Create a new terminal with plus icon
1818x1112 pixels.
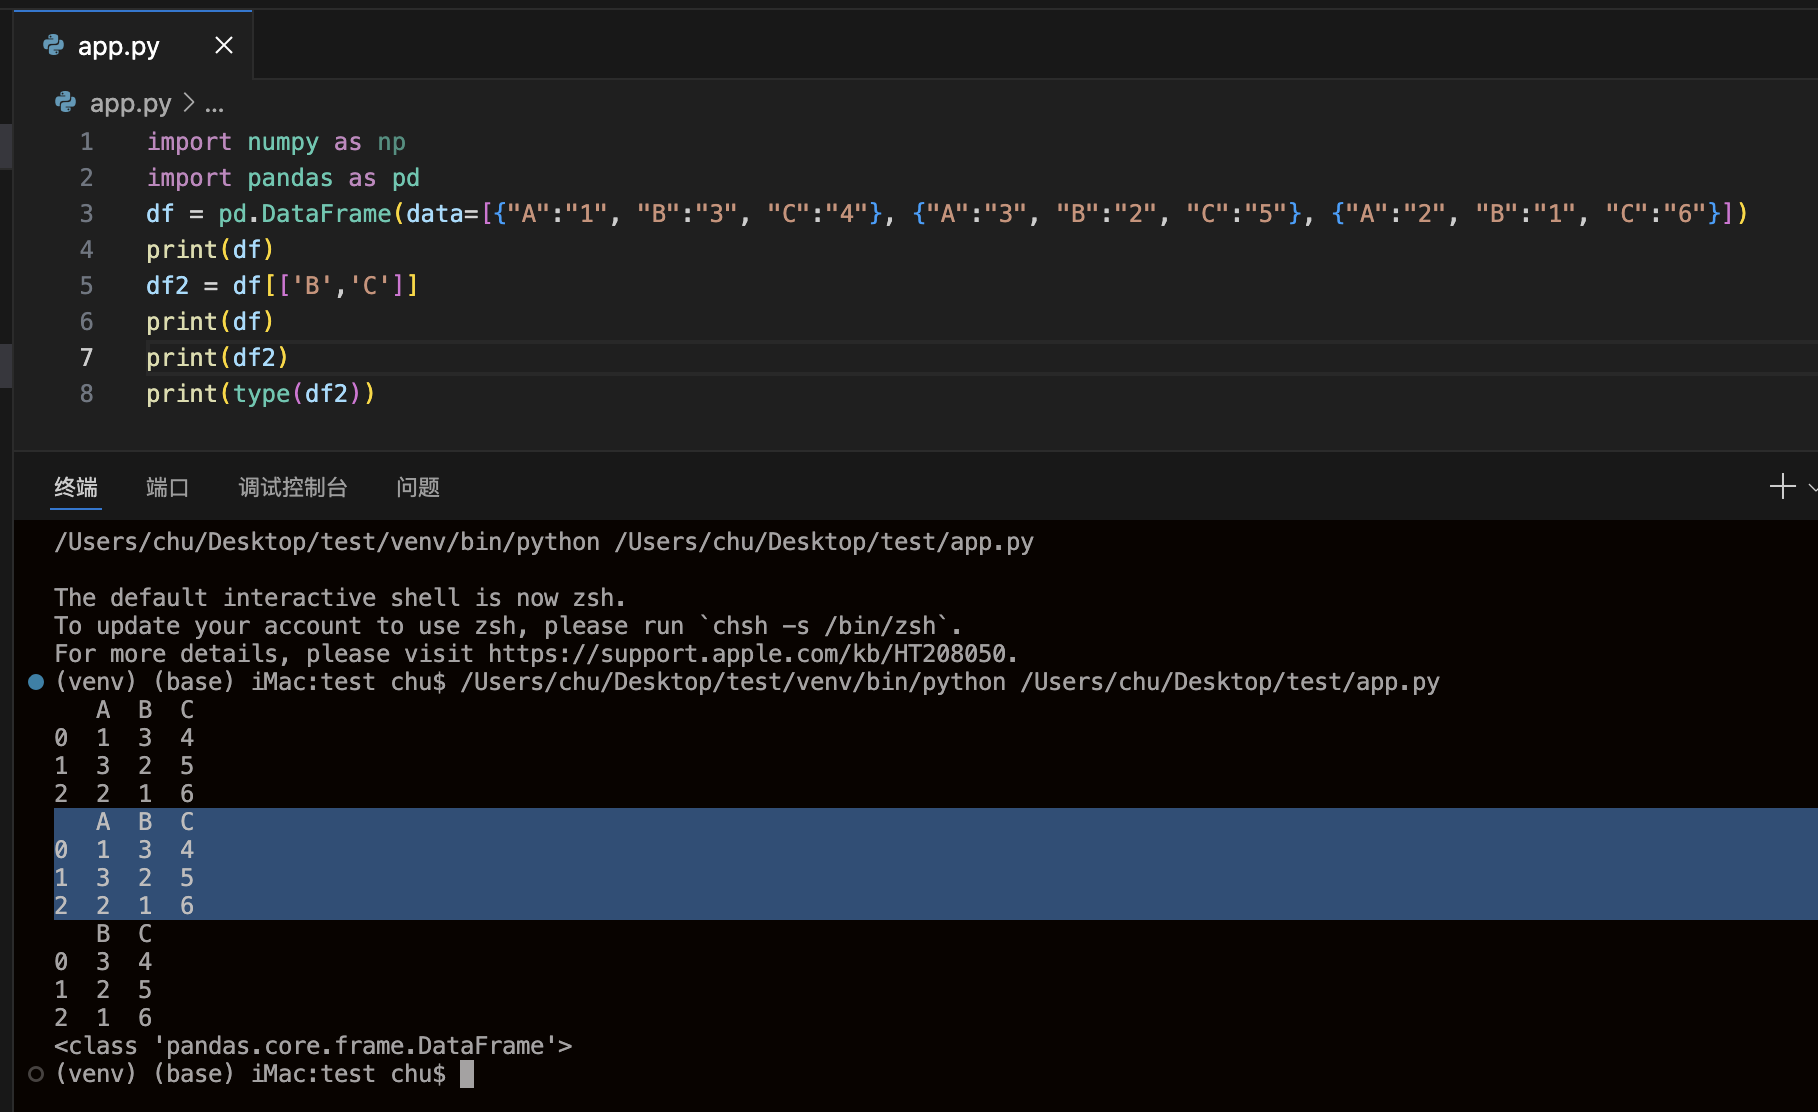click(x=1782, y=487)
